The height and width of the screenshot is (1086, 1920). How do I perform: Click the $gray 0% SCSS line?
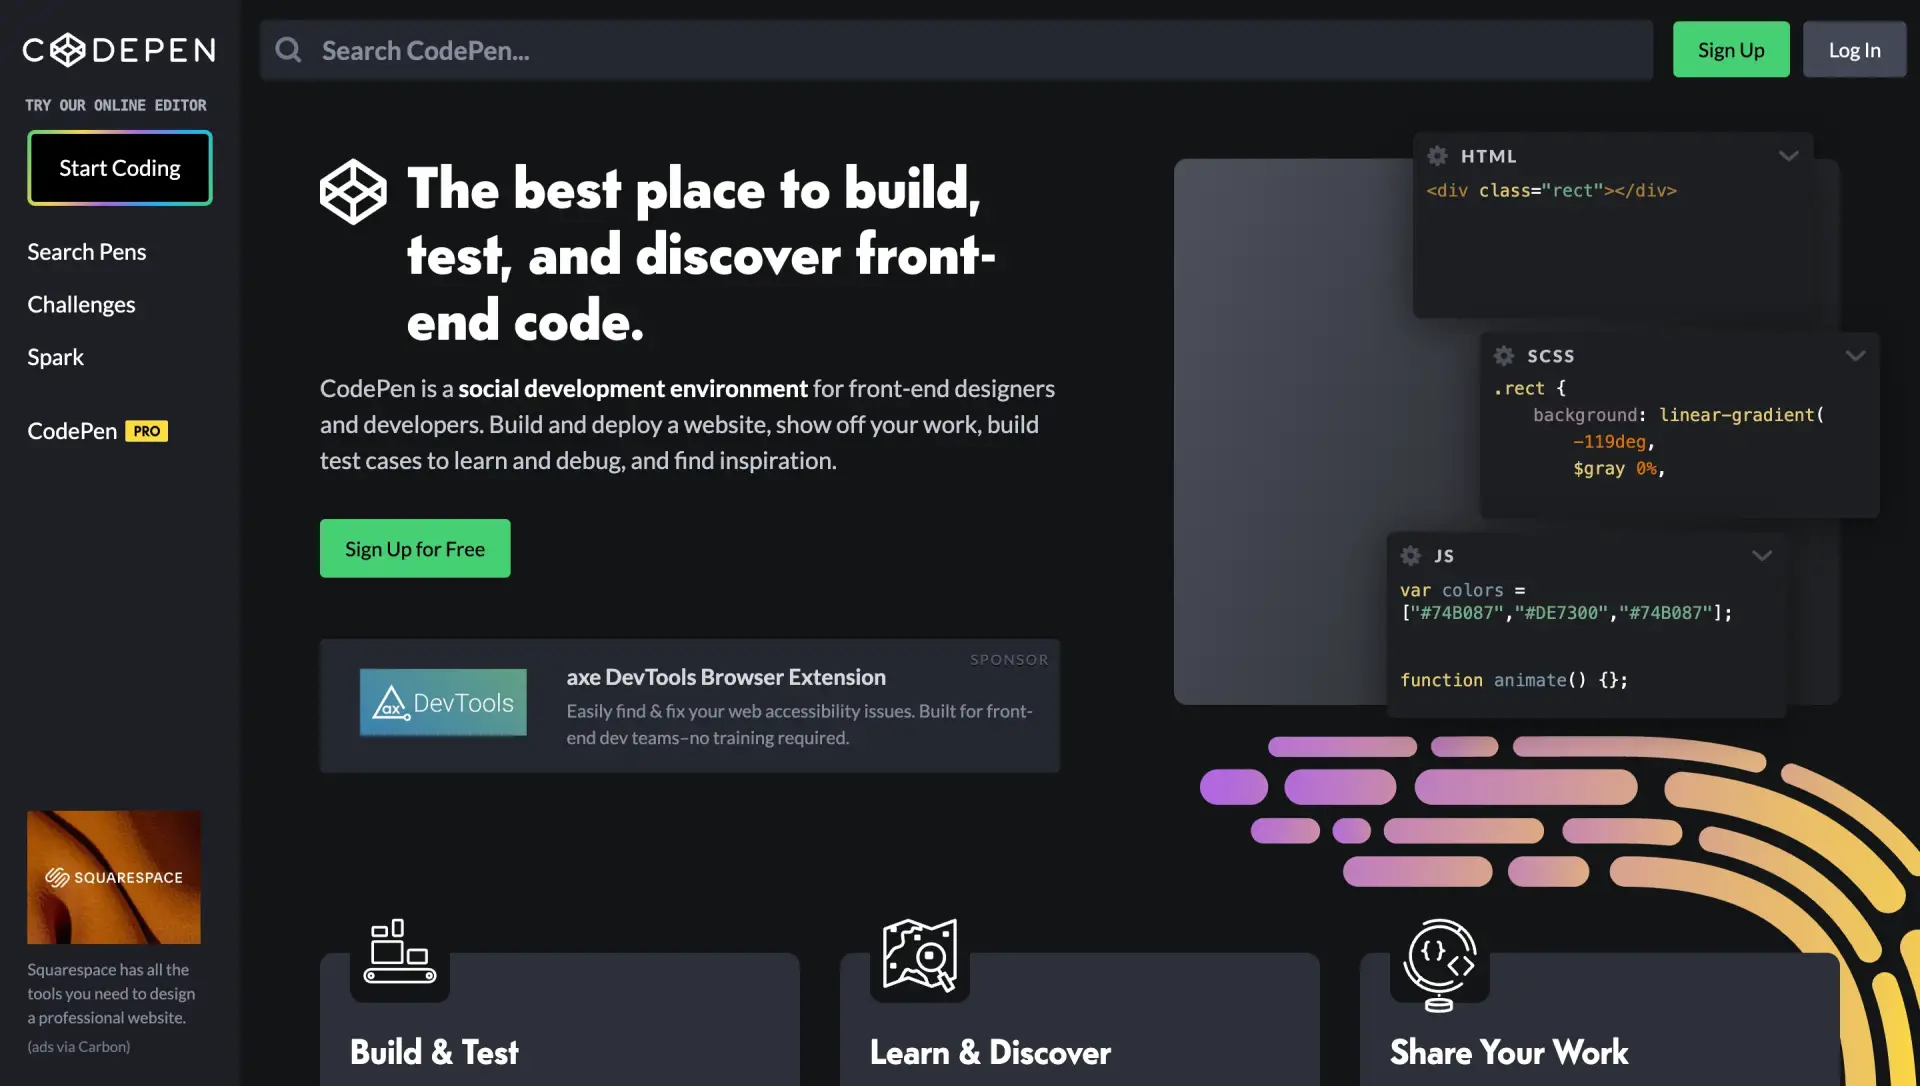click(x=1619, y=469)
